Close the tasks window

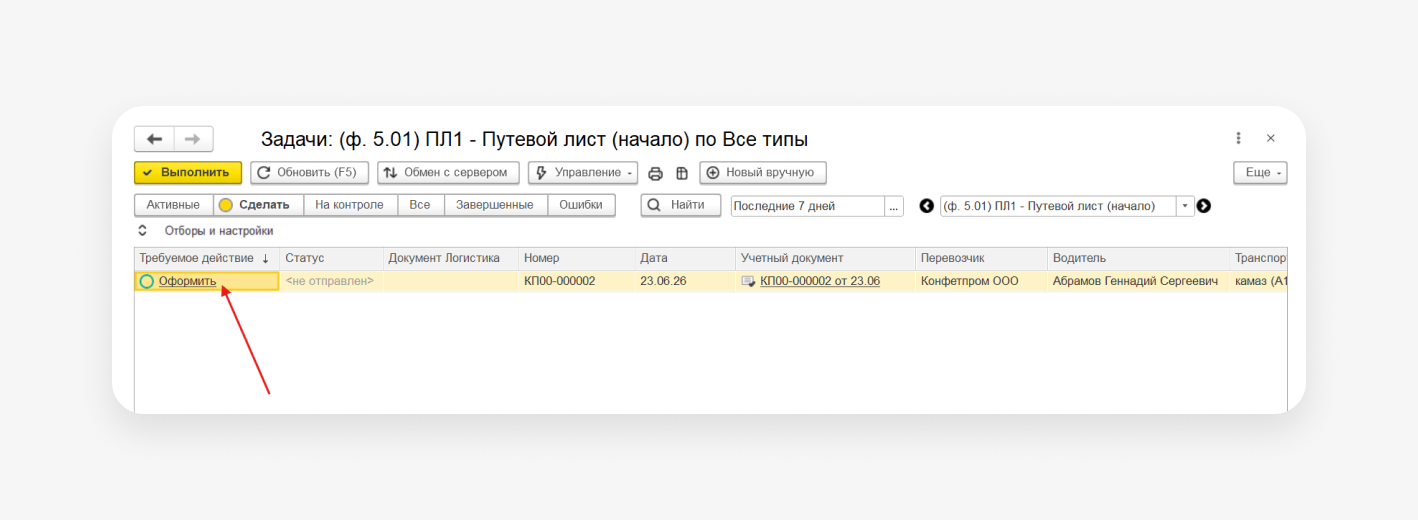1271,138
